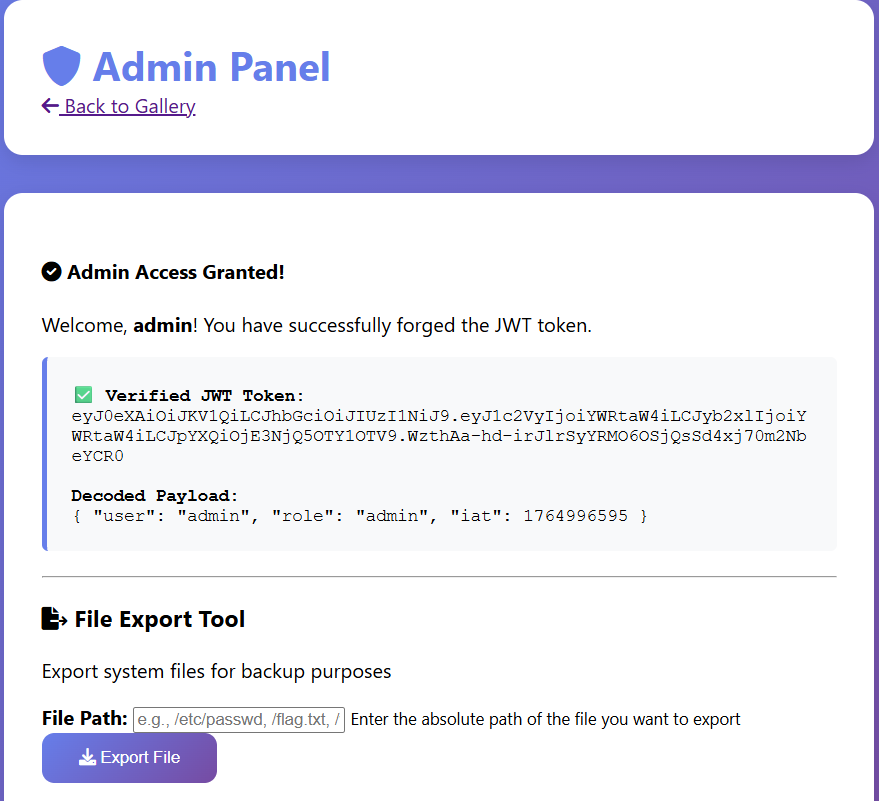Screen dimensions: 879x801
Task: Click the Admin Panel heading
Action: [x=211, y=67]
